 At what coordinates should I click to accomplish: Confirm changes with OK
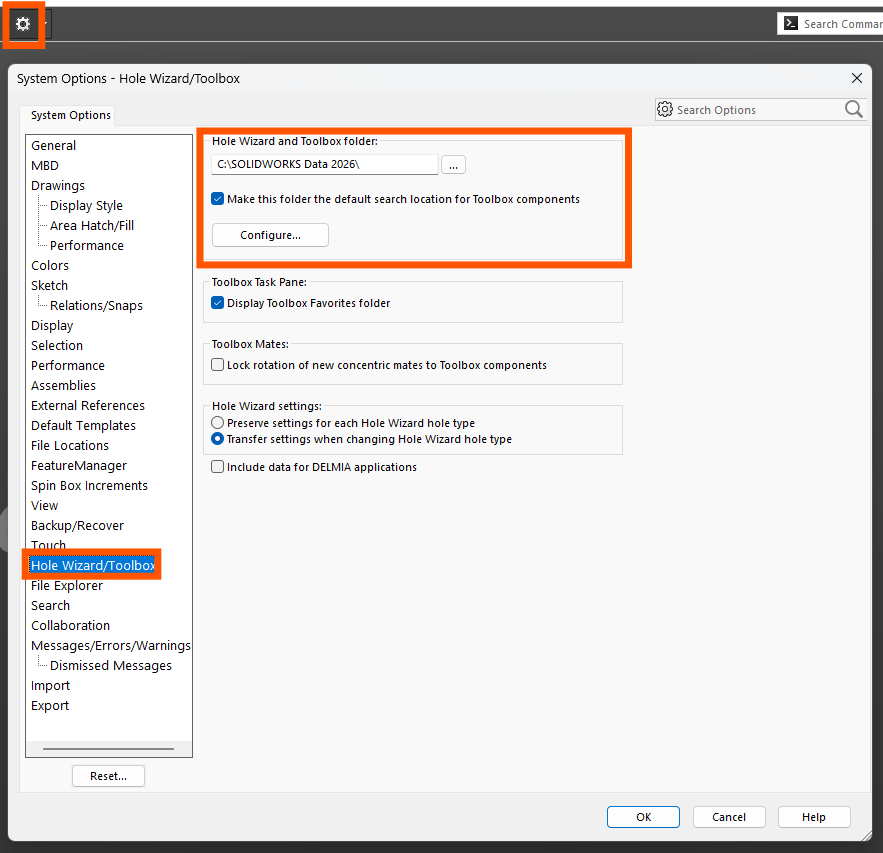pos(643,816)
